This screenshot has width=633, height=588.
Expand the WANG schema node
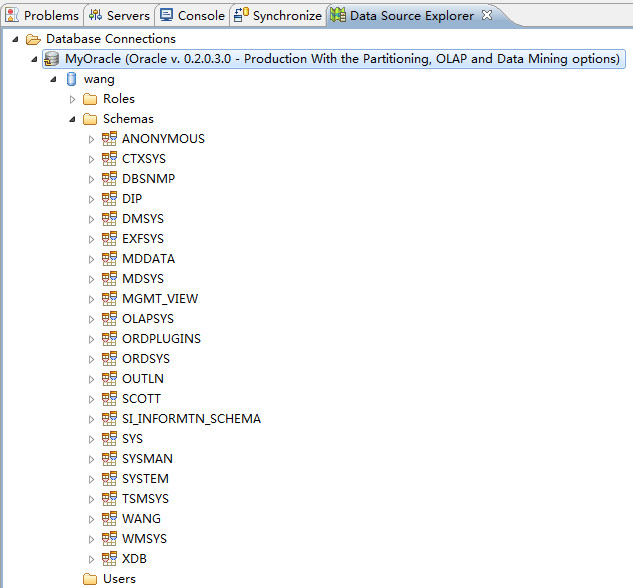pos(91,519)
